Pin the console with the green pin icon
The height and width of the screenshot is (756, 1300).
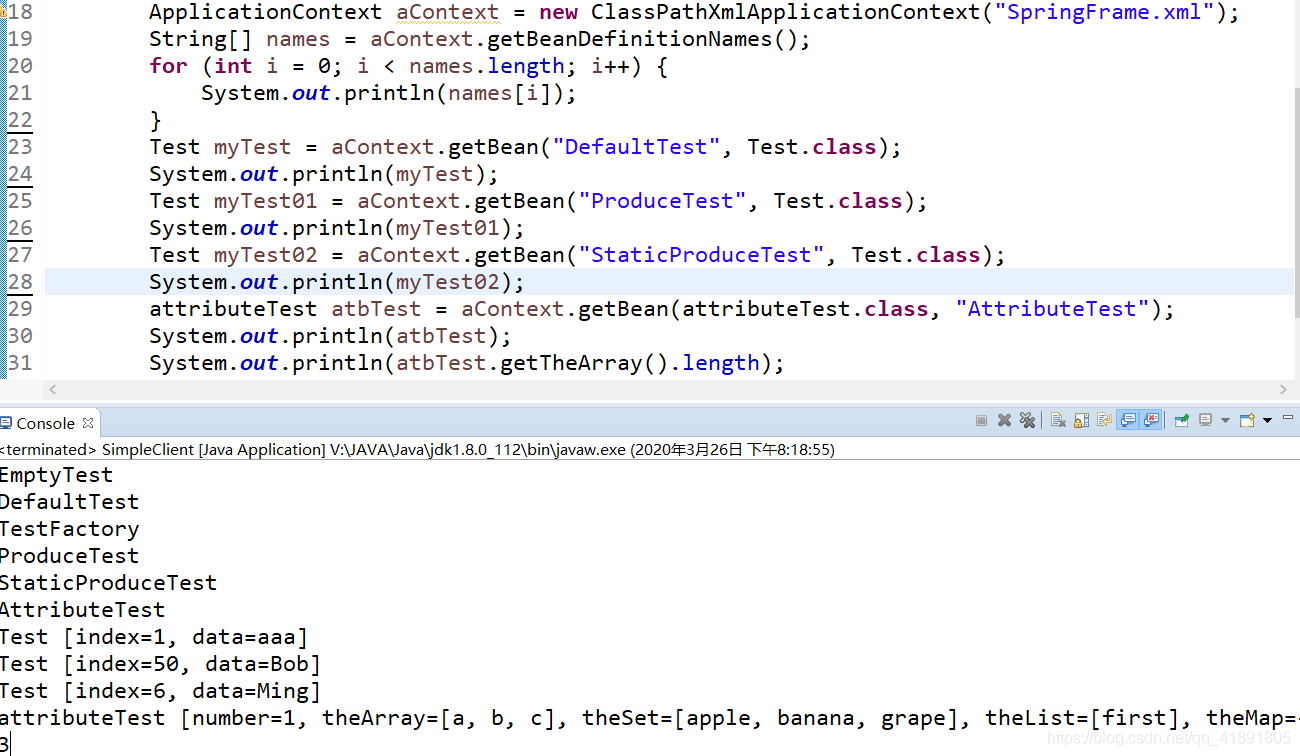coord(1181,420)
